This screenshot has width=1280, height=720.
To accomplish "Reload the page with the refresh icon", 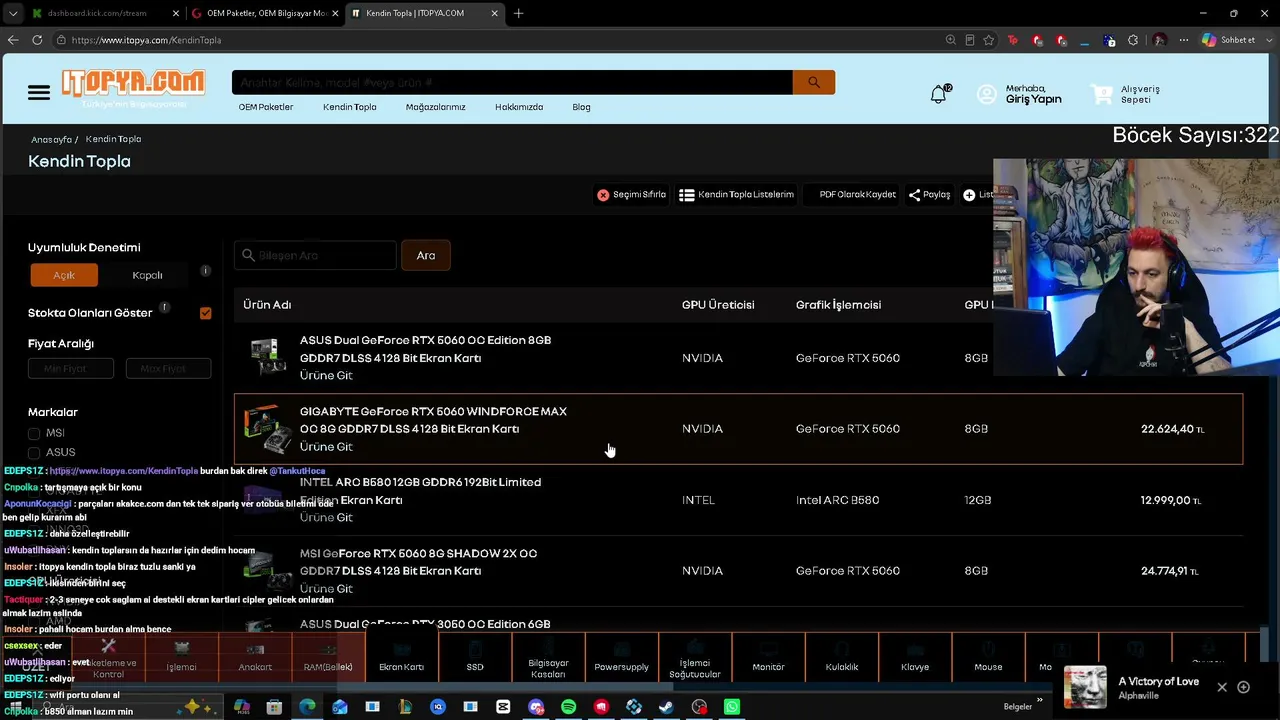I will point(37,40).
